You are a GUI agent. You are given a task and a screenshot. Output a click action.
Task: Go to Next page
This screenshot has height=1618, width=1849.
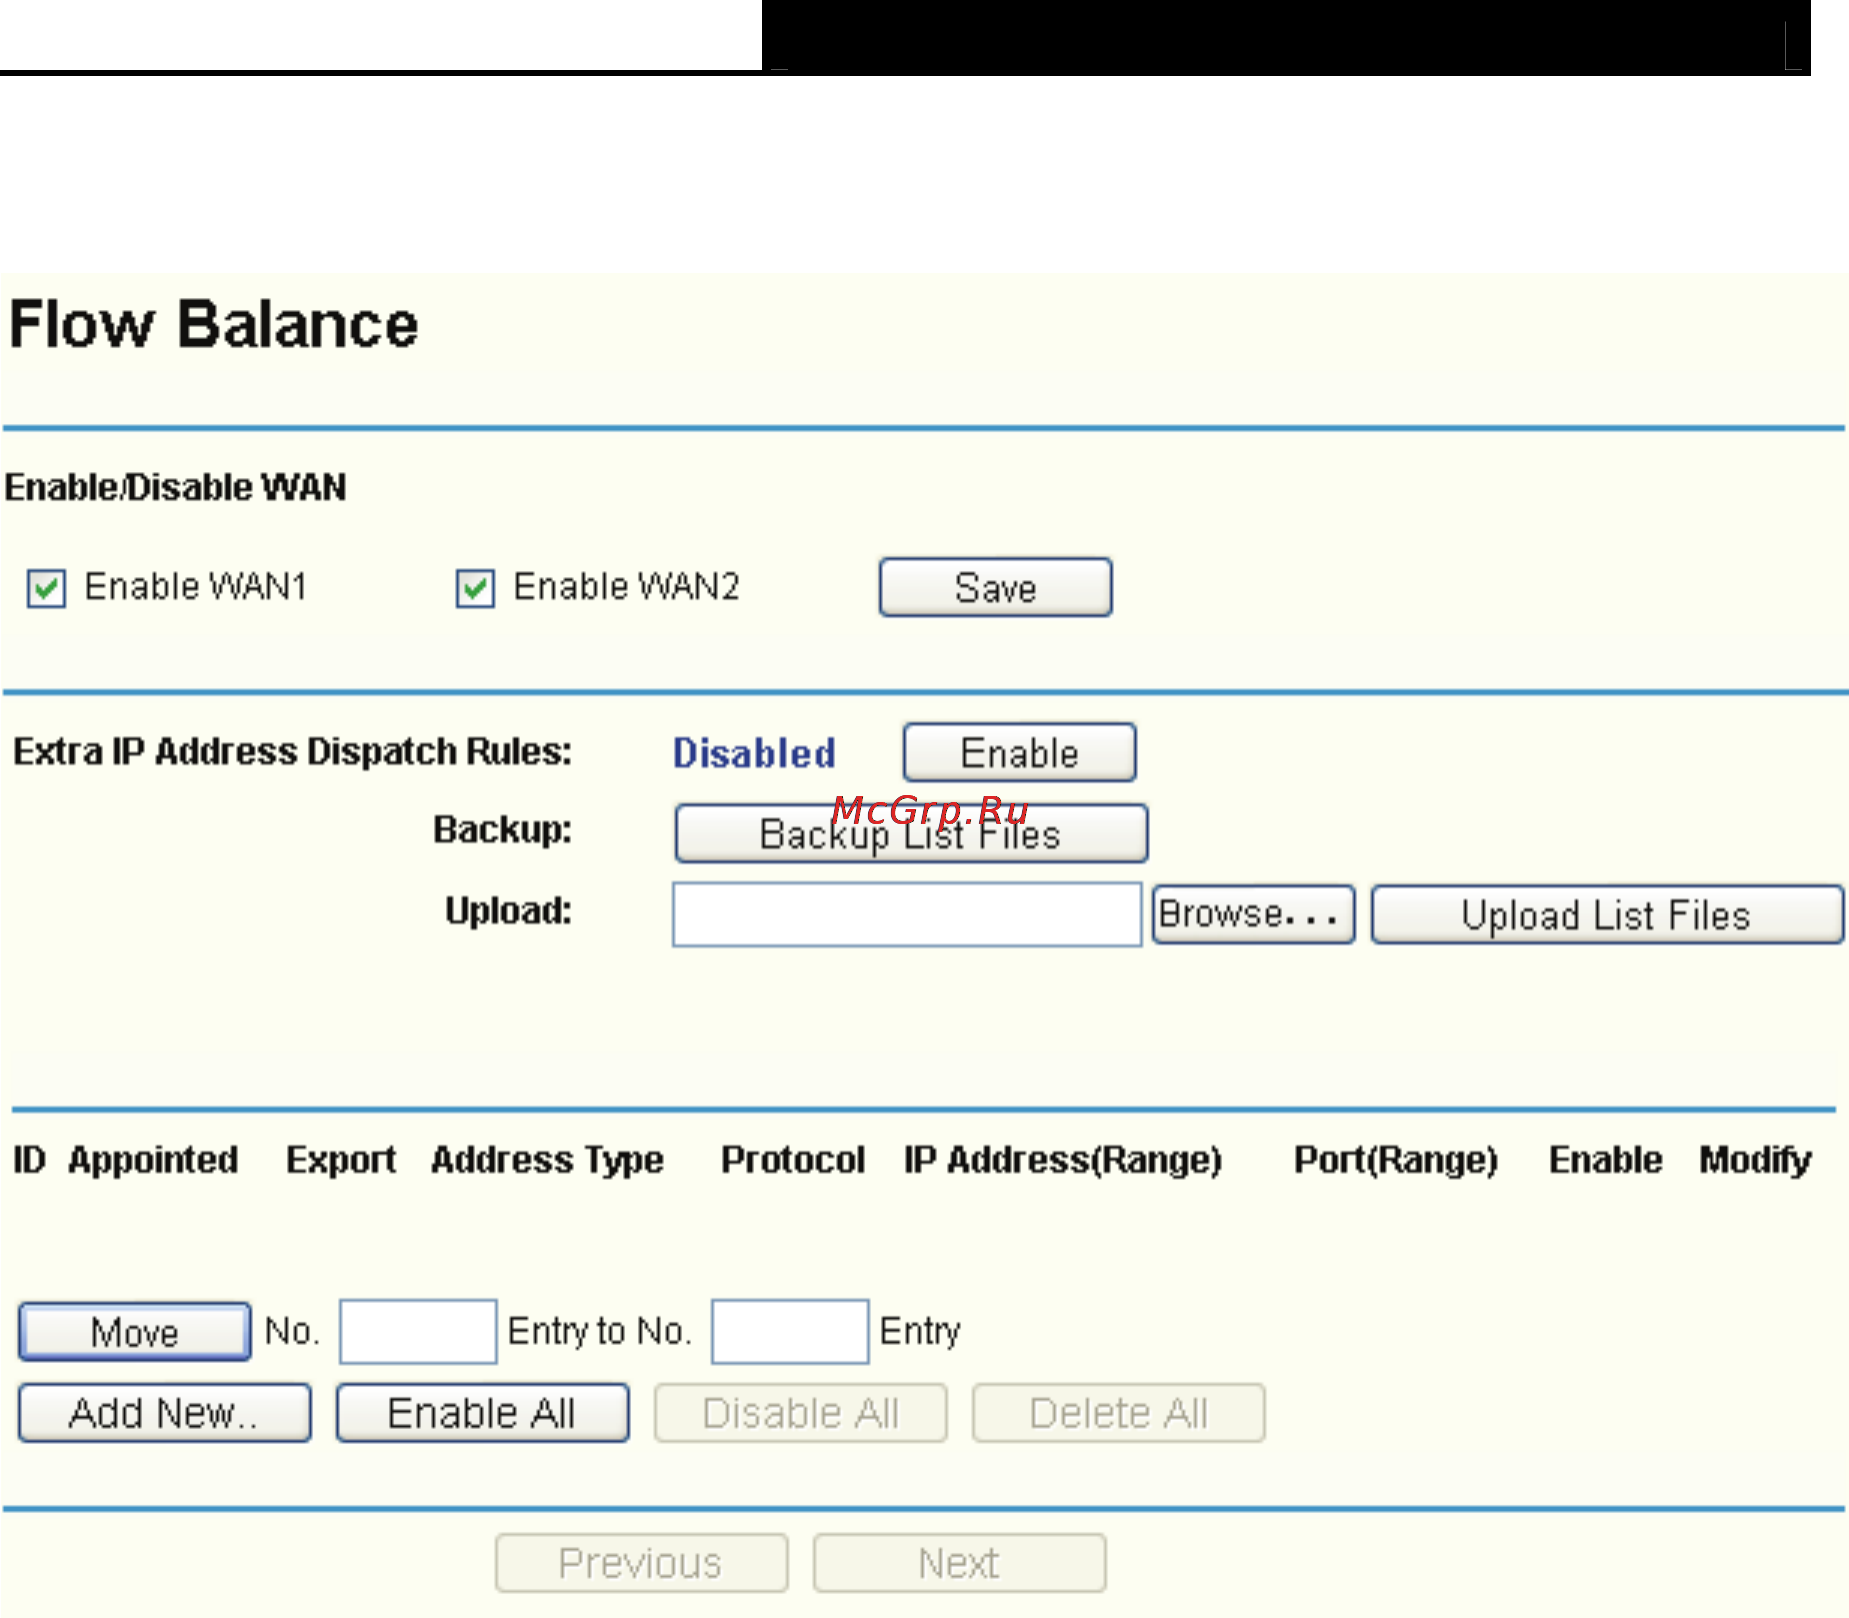tap(959, 1562)
